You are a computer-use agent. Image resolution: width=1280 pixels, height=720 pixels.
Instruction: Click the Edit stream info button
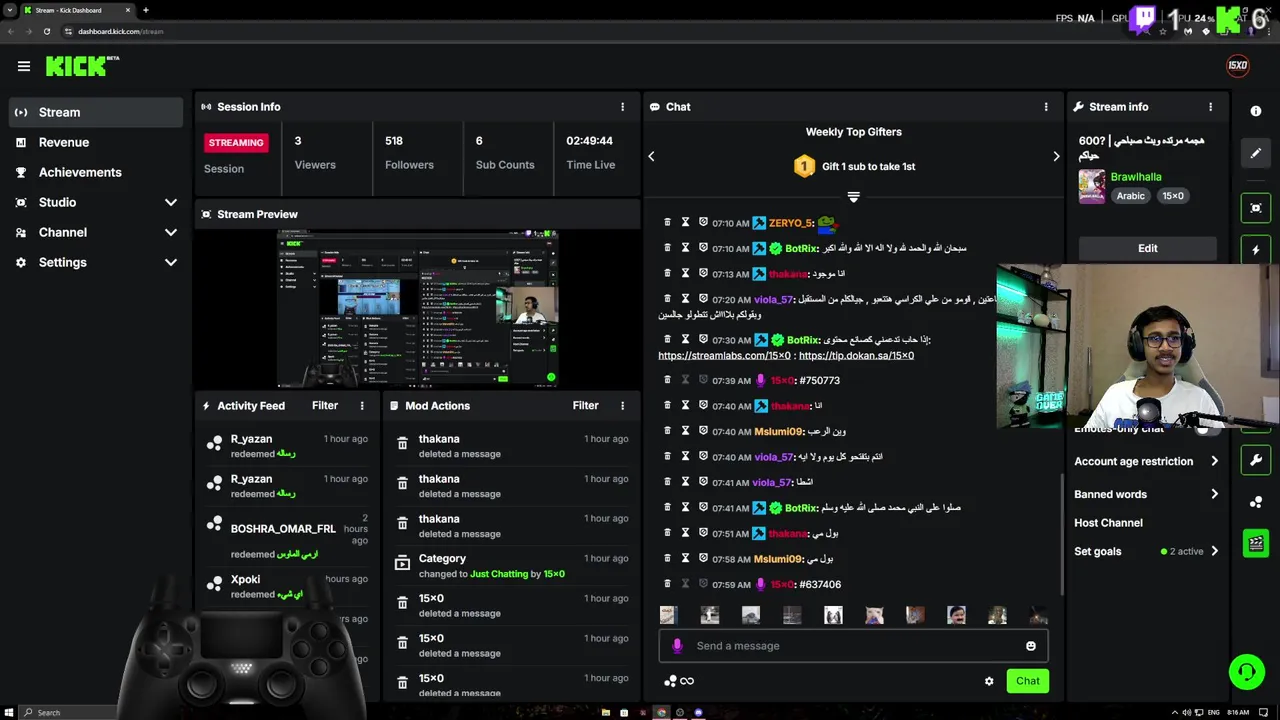1147,248
